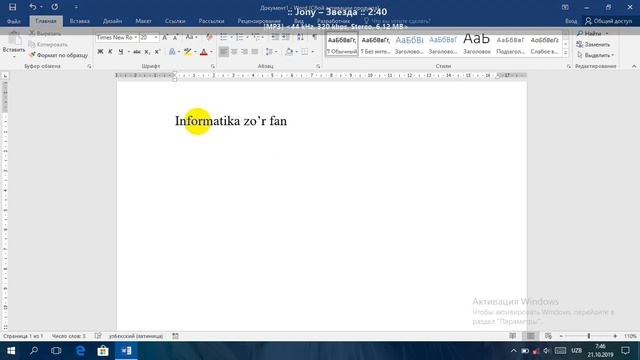This screenshot has height=360, width=640.
Task: Apply the Обычный style
Action: tap(342, 45)
